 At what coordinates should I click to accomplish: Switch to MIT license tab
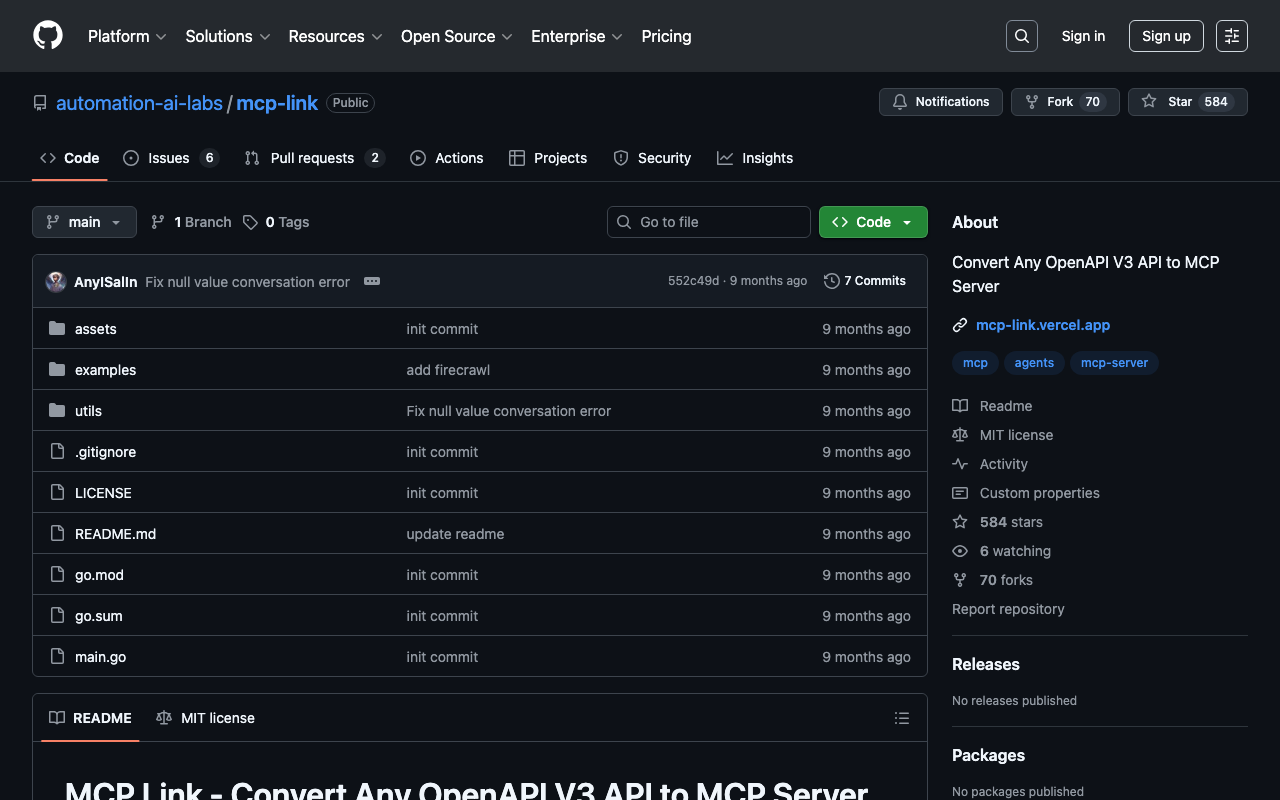206,718
